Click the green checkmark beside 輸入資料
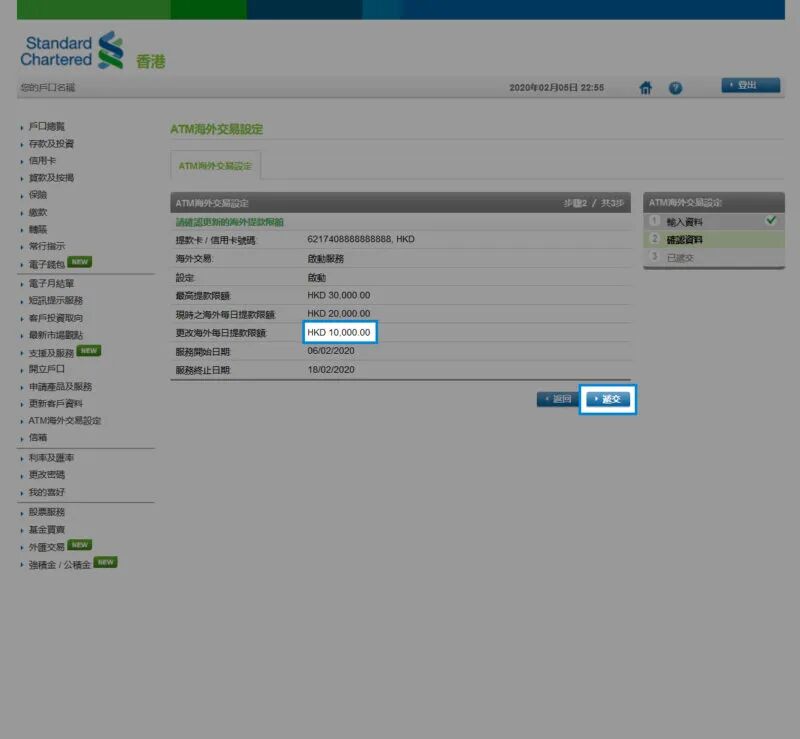Screen dimensions: 800x739 point(769,220)
